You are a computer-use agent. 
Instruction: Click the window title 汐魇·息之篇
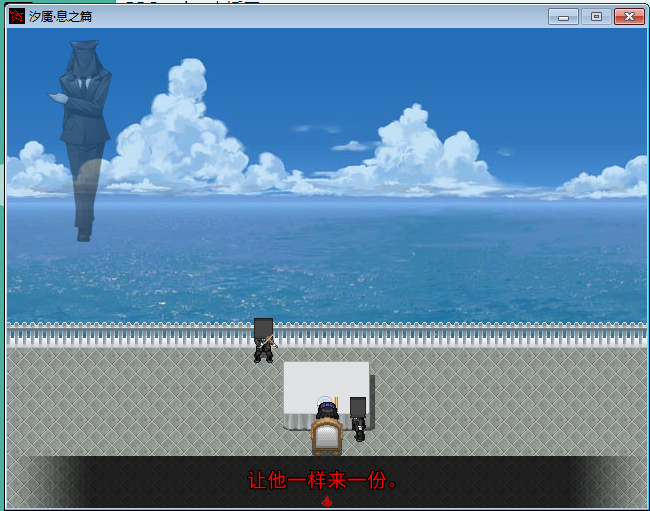61,17
